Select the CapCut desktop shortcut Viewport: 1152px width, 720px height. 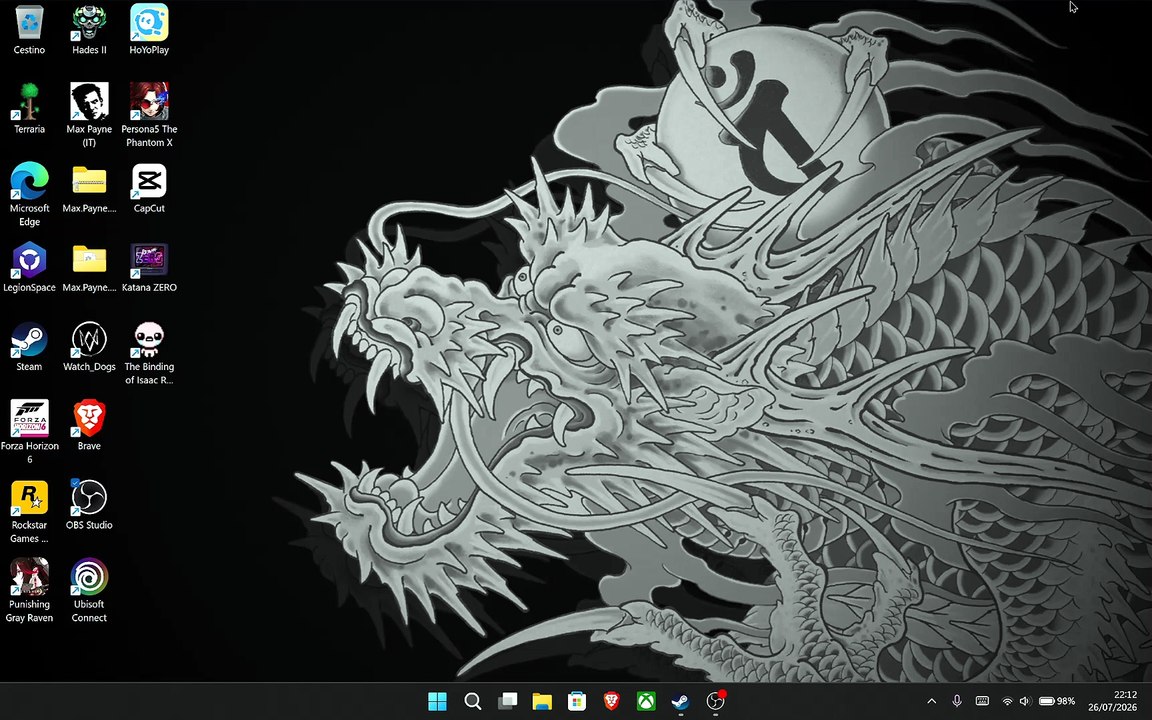pos(149,187)
